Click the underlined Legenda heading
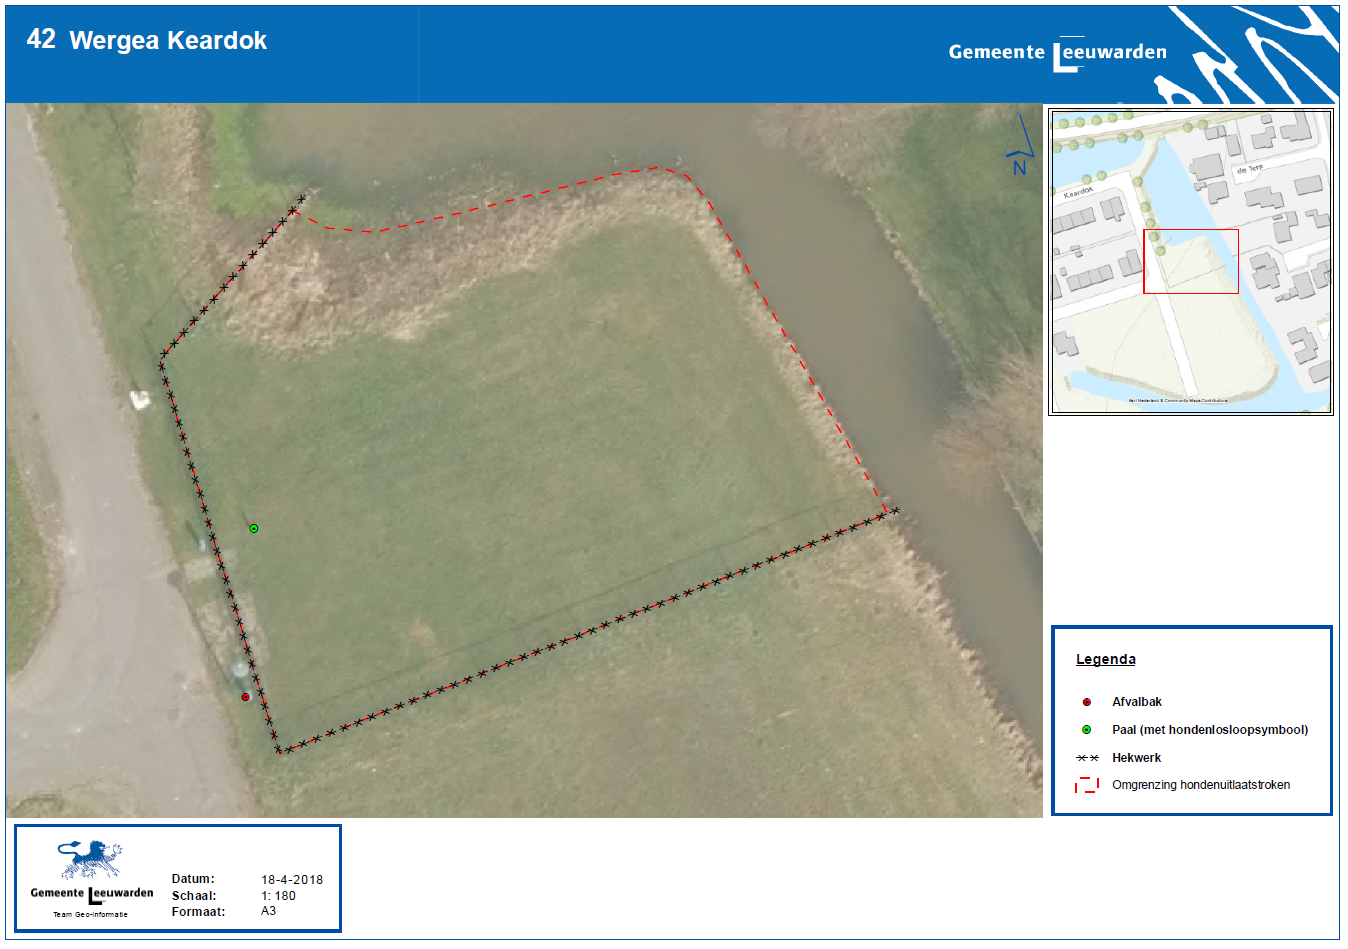This screenshot has width=1348, height=949. [x=1105, y=659]
